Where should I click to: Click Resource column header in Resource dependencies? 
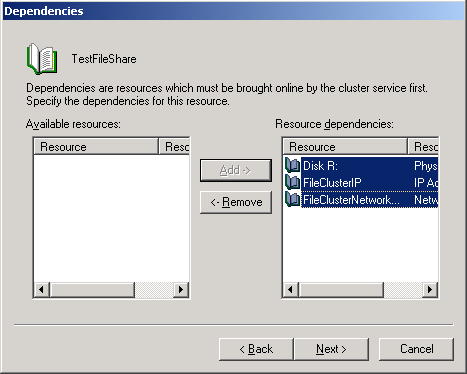tap(345, 147)
